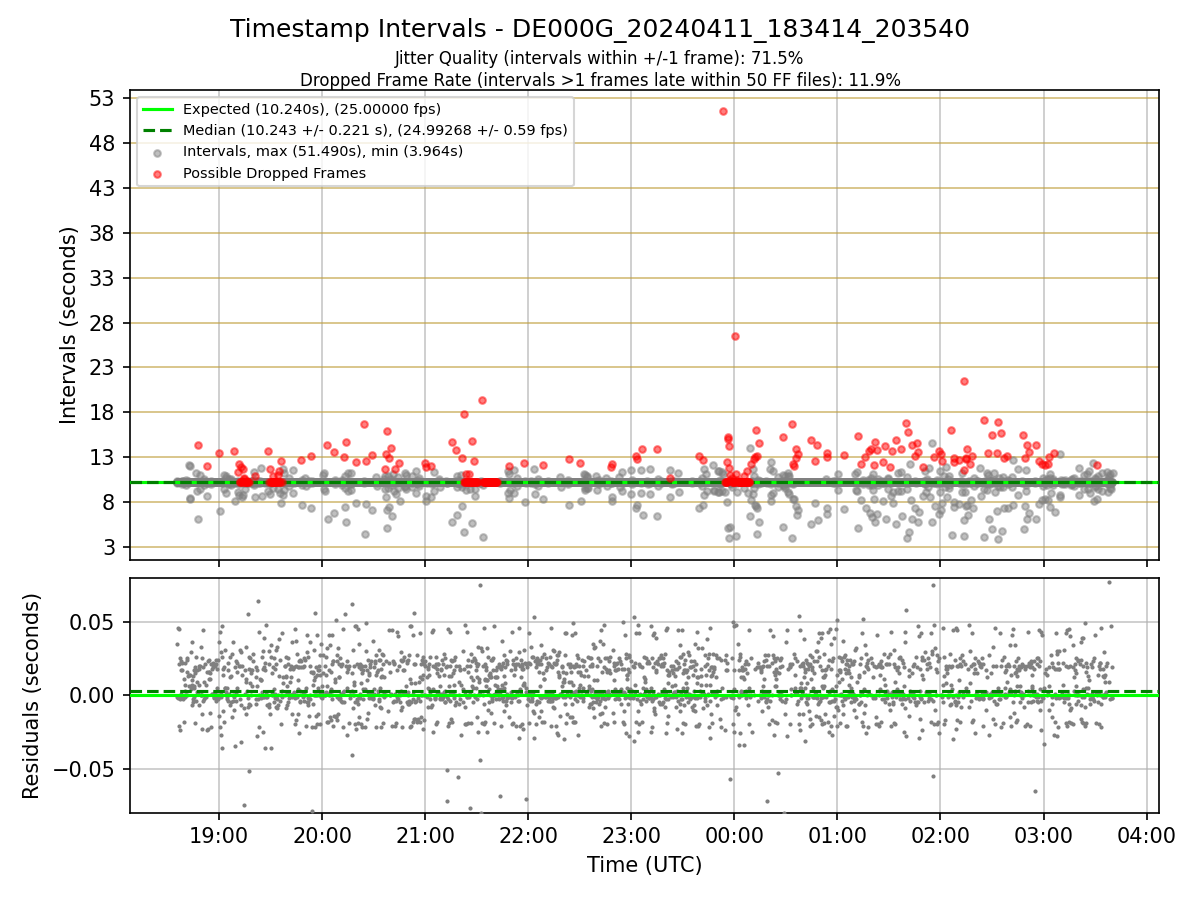Screen dimensions: 1200x900
Task: Click the red outlier point near 26 seconds
Action: (x=735, y=336)
